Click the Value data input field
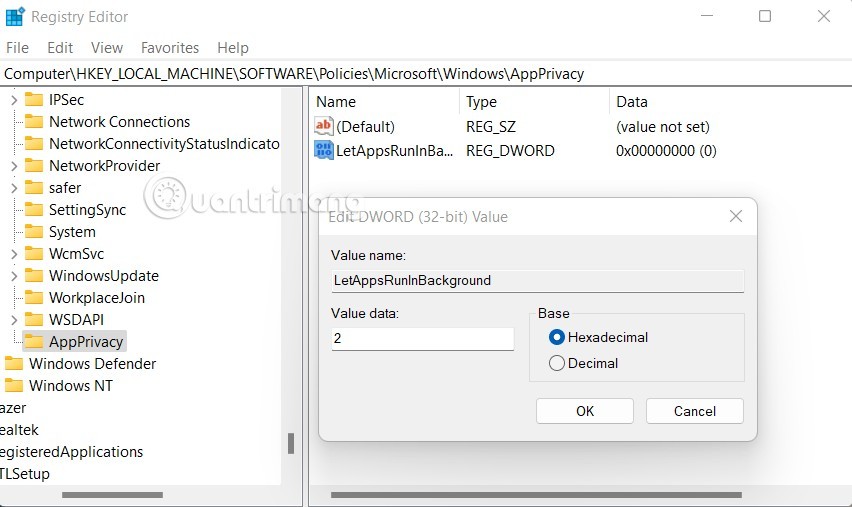This screenshot has width=852, height=507. click(422, 339)
